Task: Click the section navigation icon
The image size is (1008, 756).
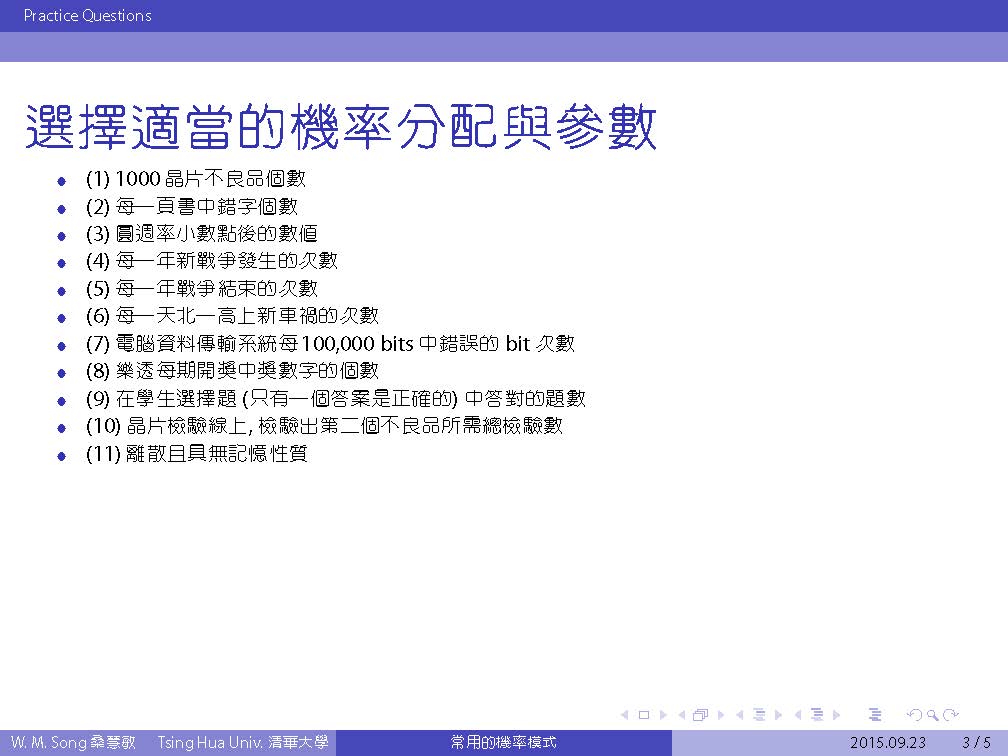Action: [x=816, y=715]
